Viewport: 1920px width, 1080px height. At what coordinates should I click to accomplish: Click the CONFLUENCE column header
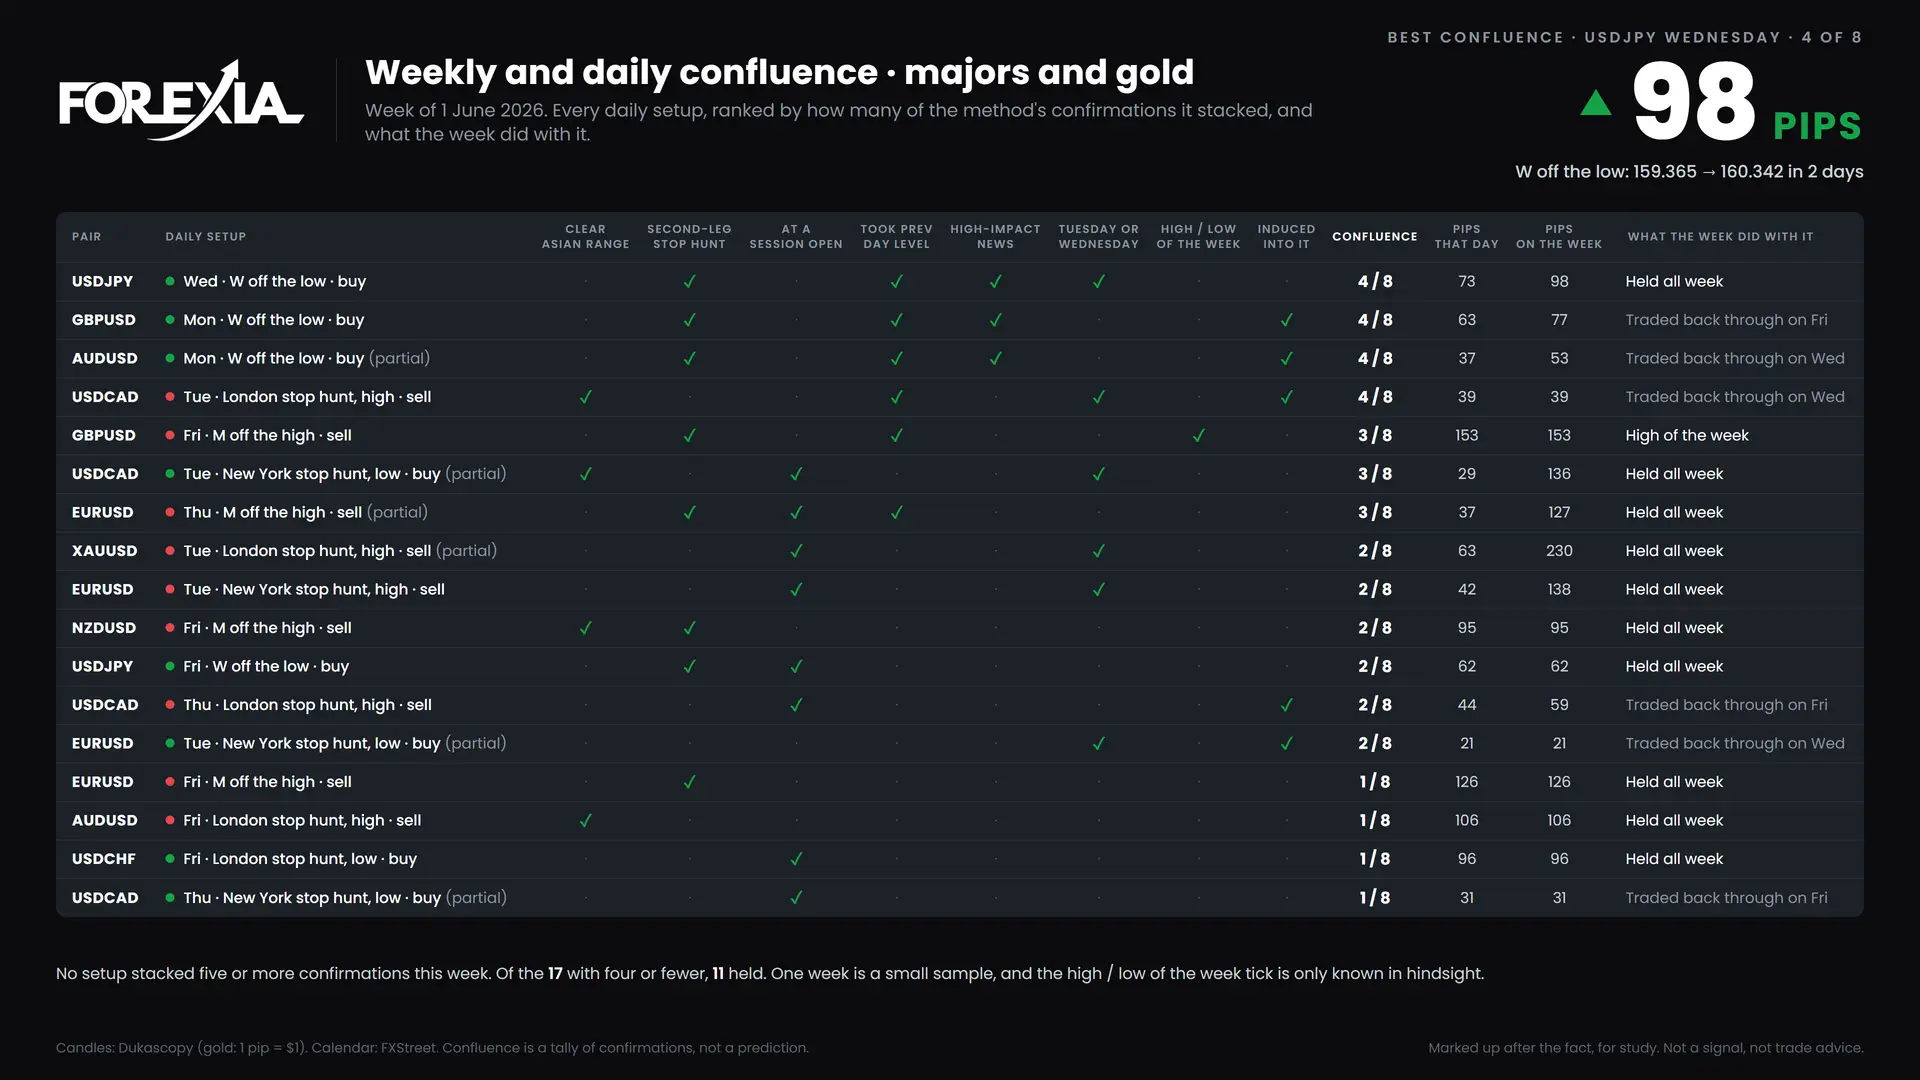pyautogui.click(x=1374, y=237)
